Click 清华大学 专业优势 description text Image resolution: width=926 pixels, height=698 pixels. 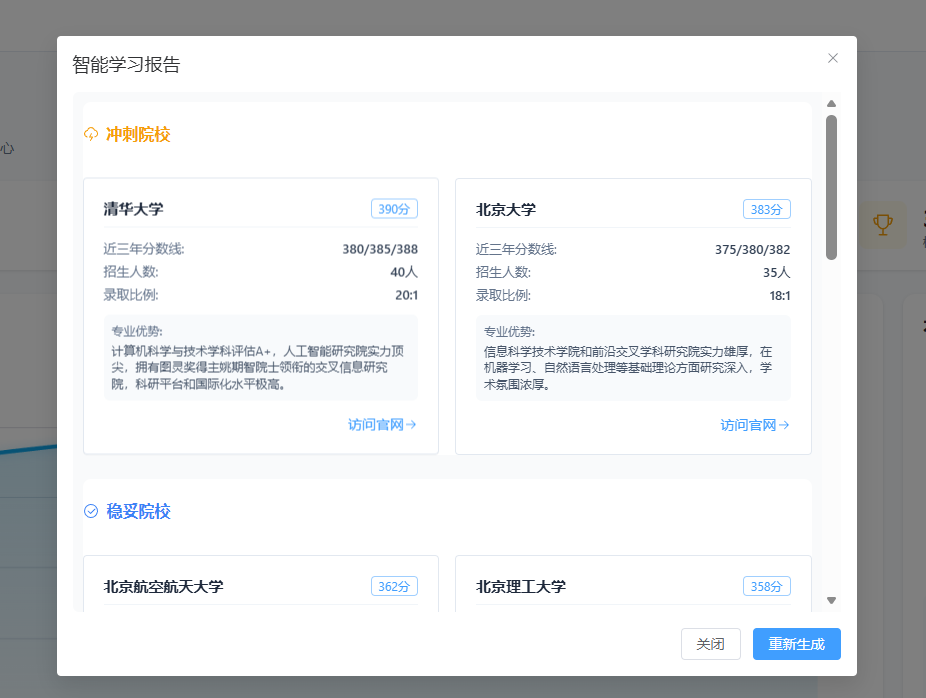(257, 367)
